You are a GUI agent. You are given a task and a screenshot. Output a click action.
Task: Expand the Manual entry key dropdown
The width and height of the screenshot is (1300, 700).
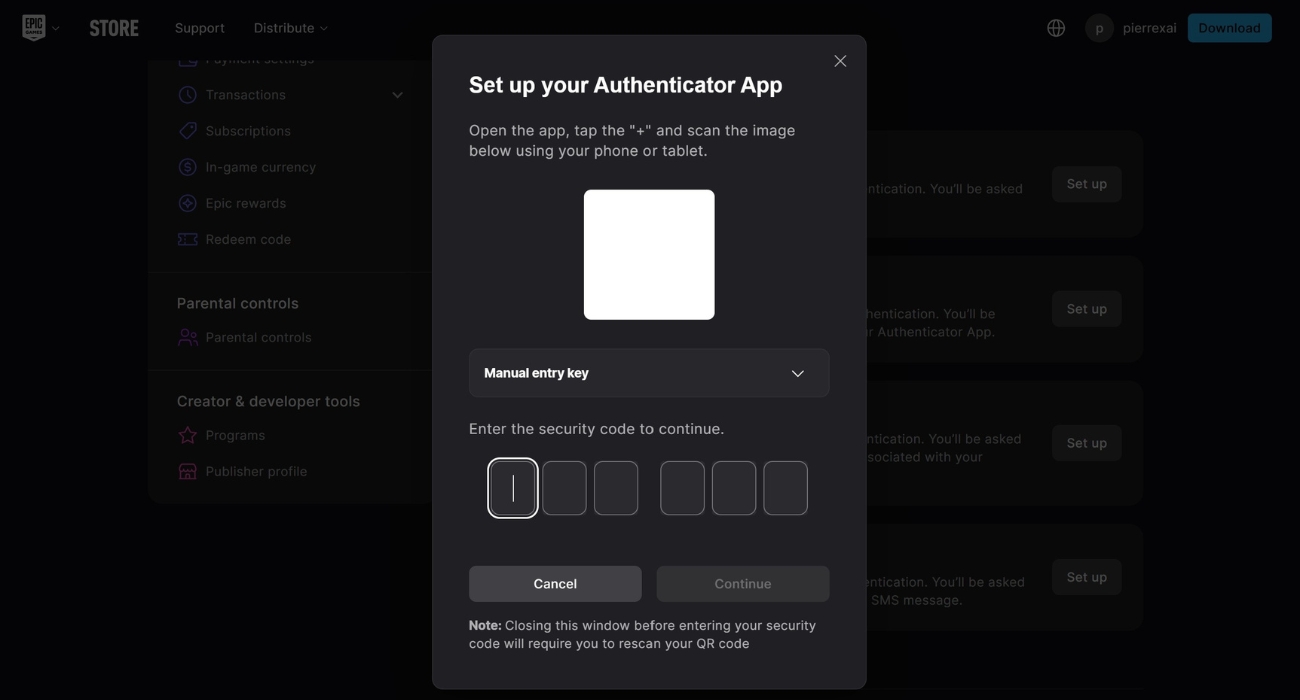(649, 373)
